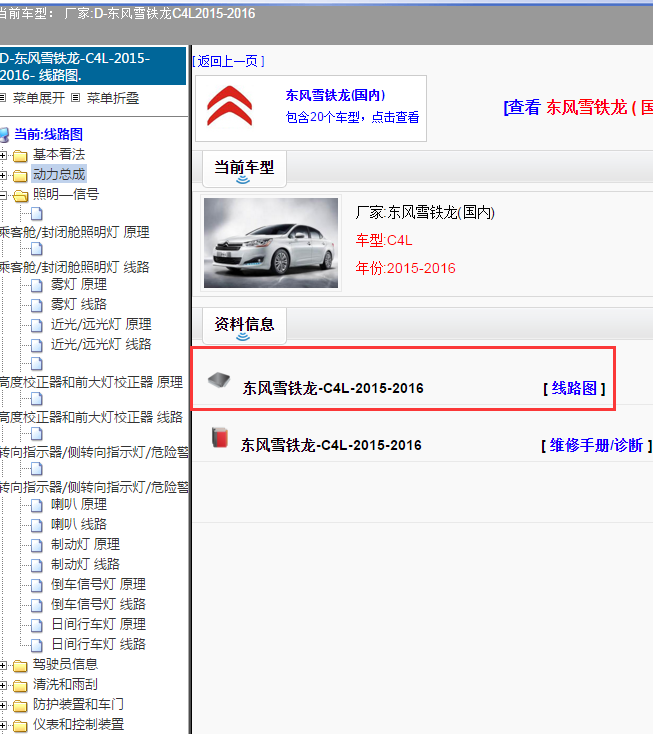653x734 pixels.
Task: Open the 雾灯 原理 entry
Action: pyautogui.click(x=79, y=284)
